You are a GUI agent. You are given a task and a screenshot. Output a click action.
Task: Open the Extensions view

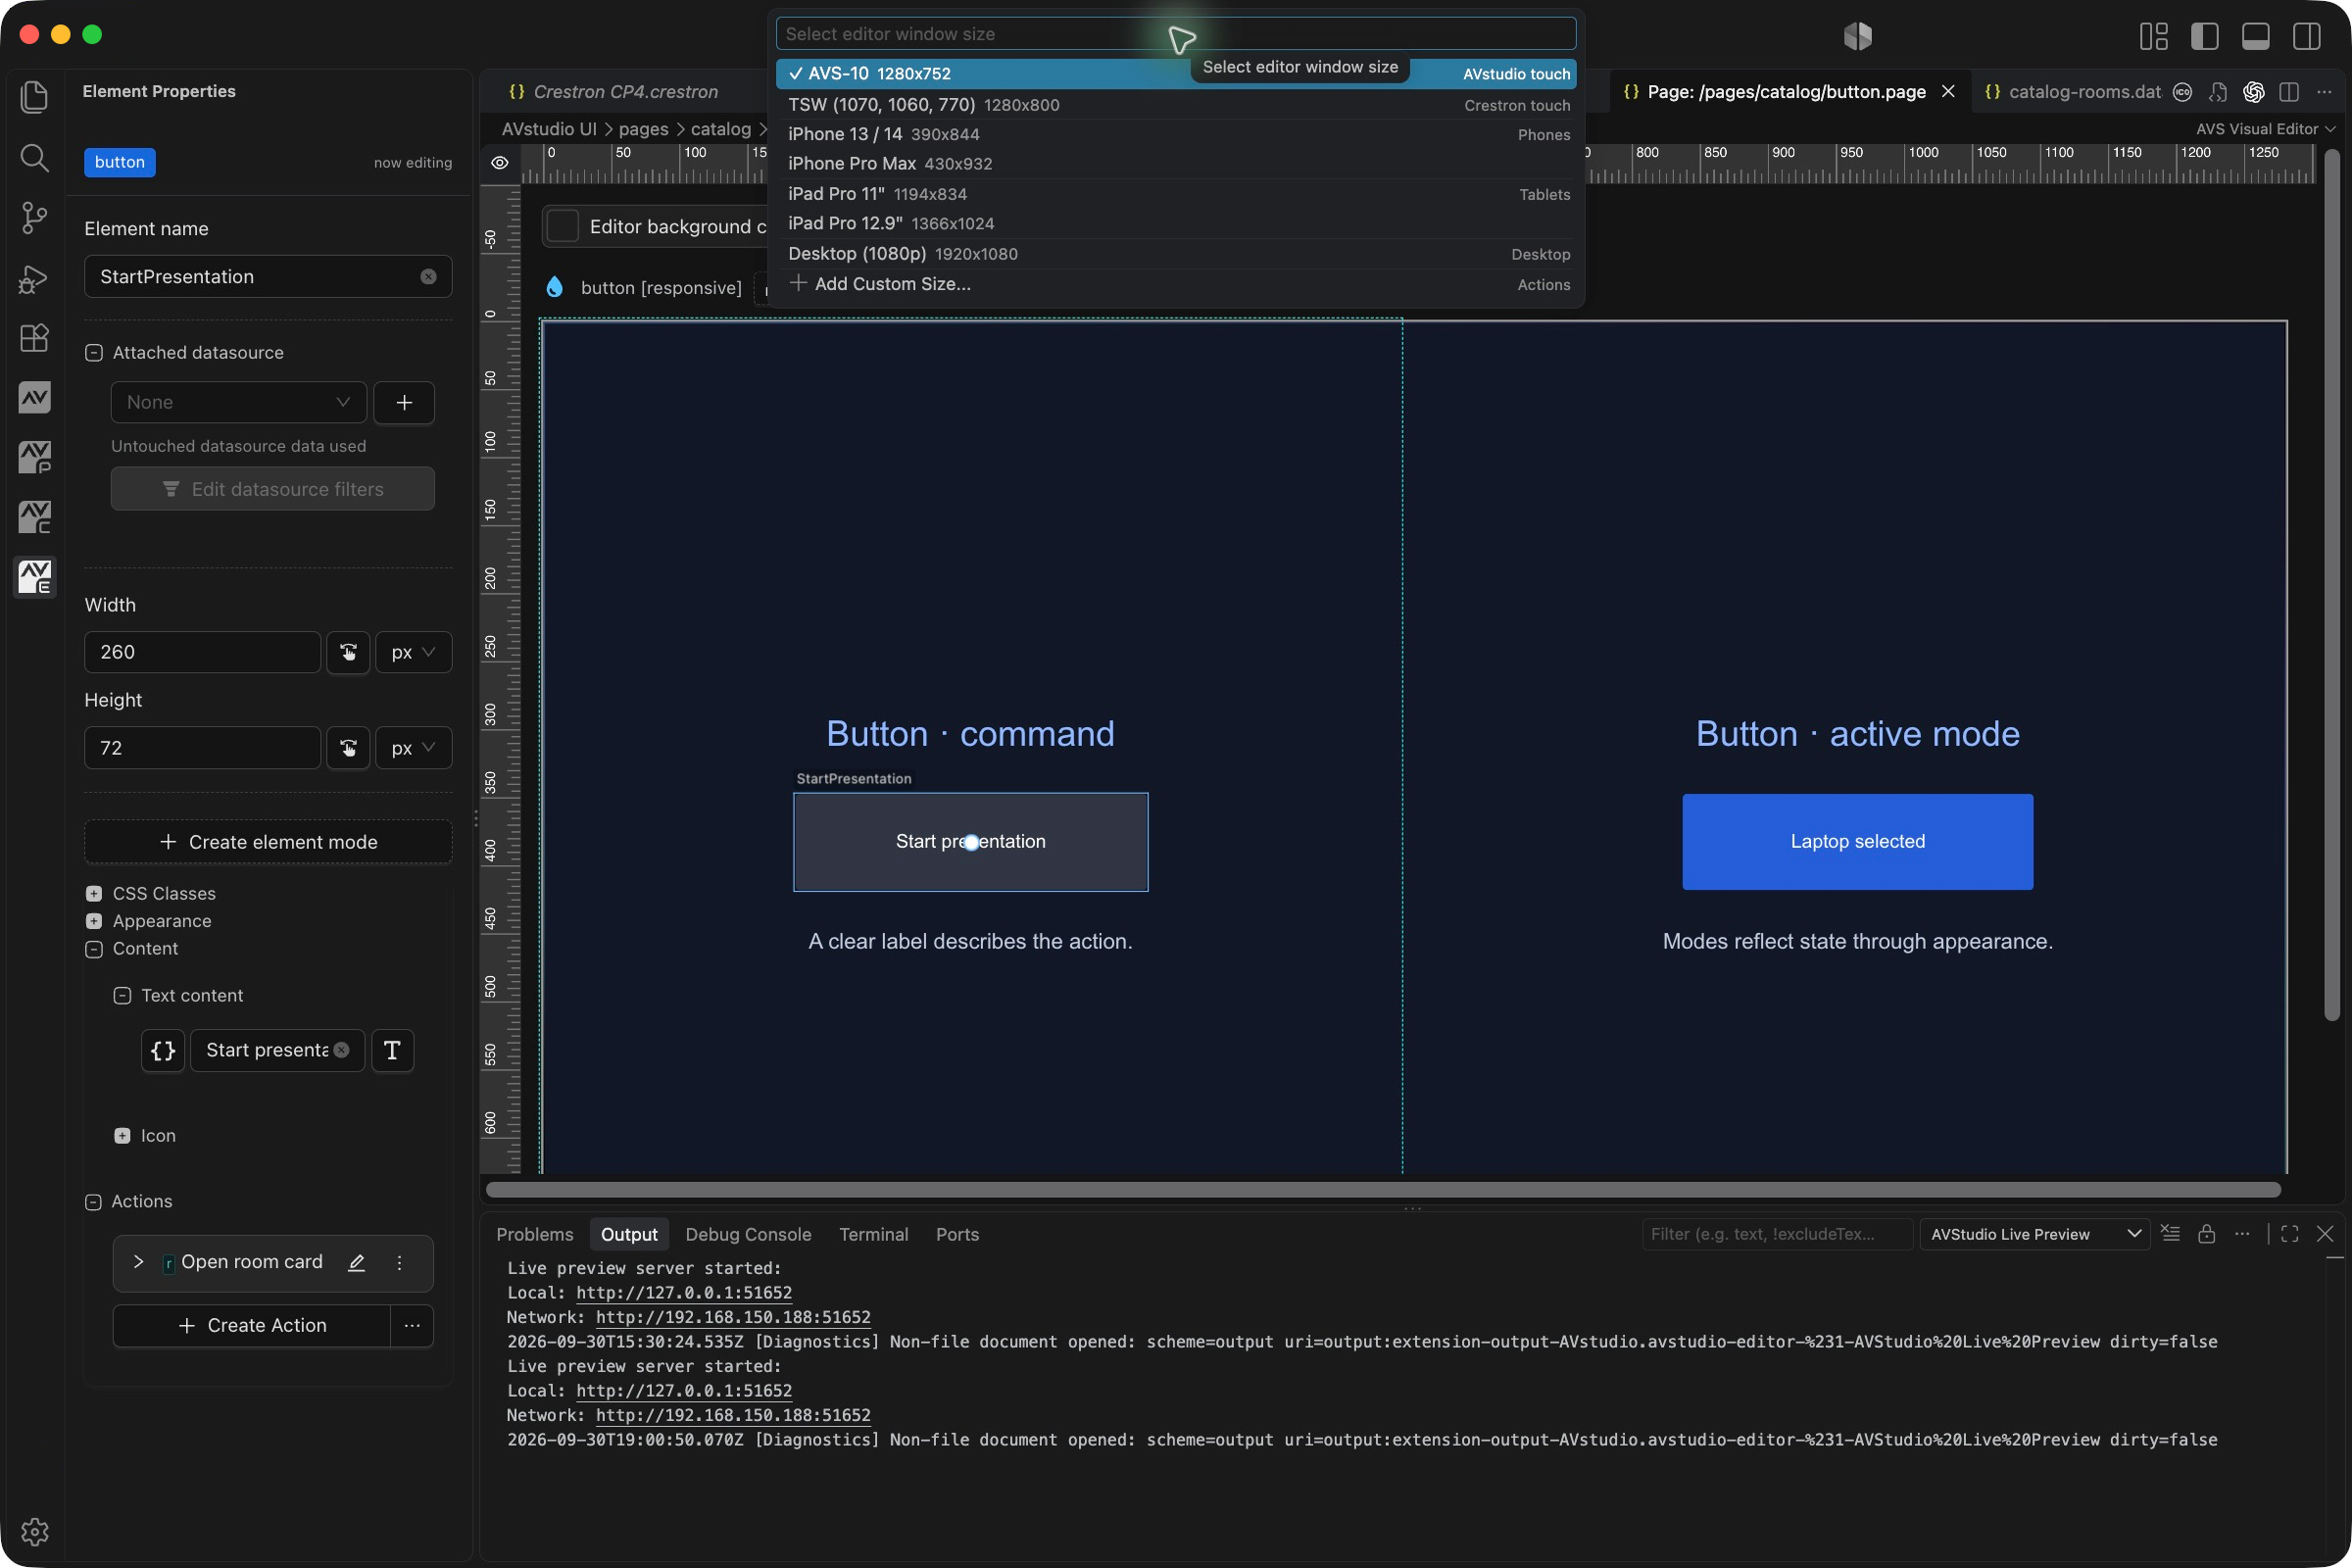(34, 338)
